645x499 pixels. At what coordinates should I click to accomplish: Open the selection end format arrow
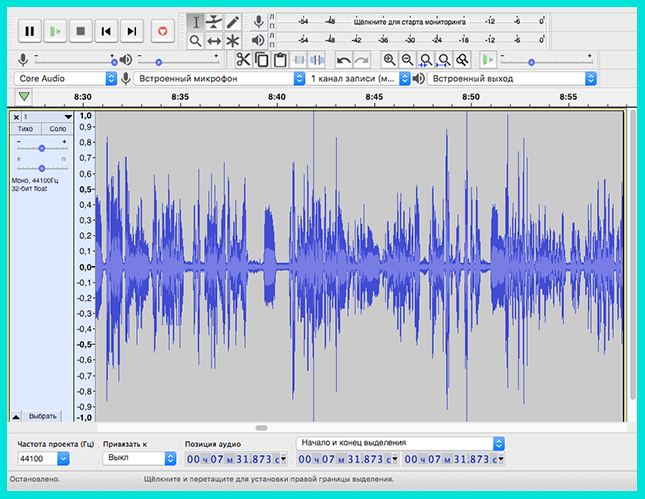(501, 459)
